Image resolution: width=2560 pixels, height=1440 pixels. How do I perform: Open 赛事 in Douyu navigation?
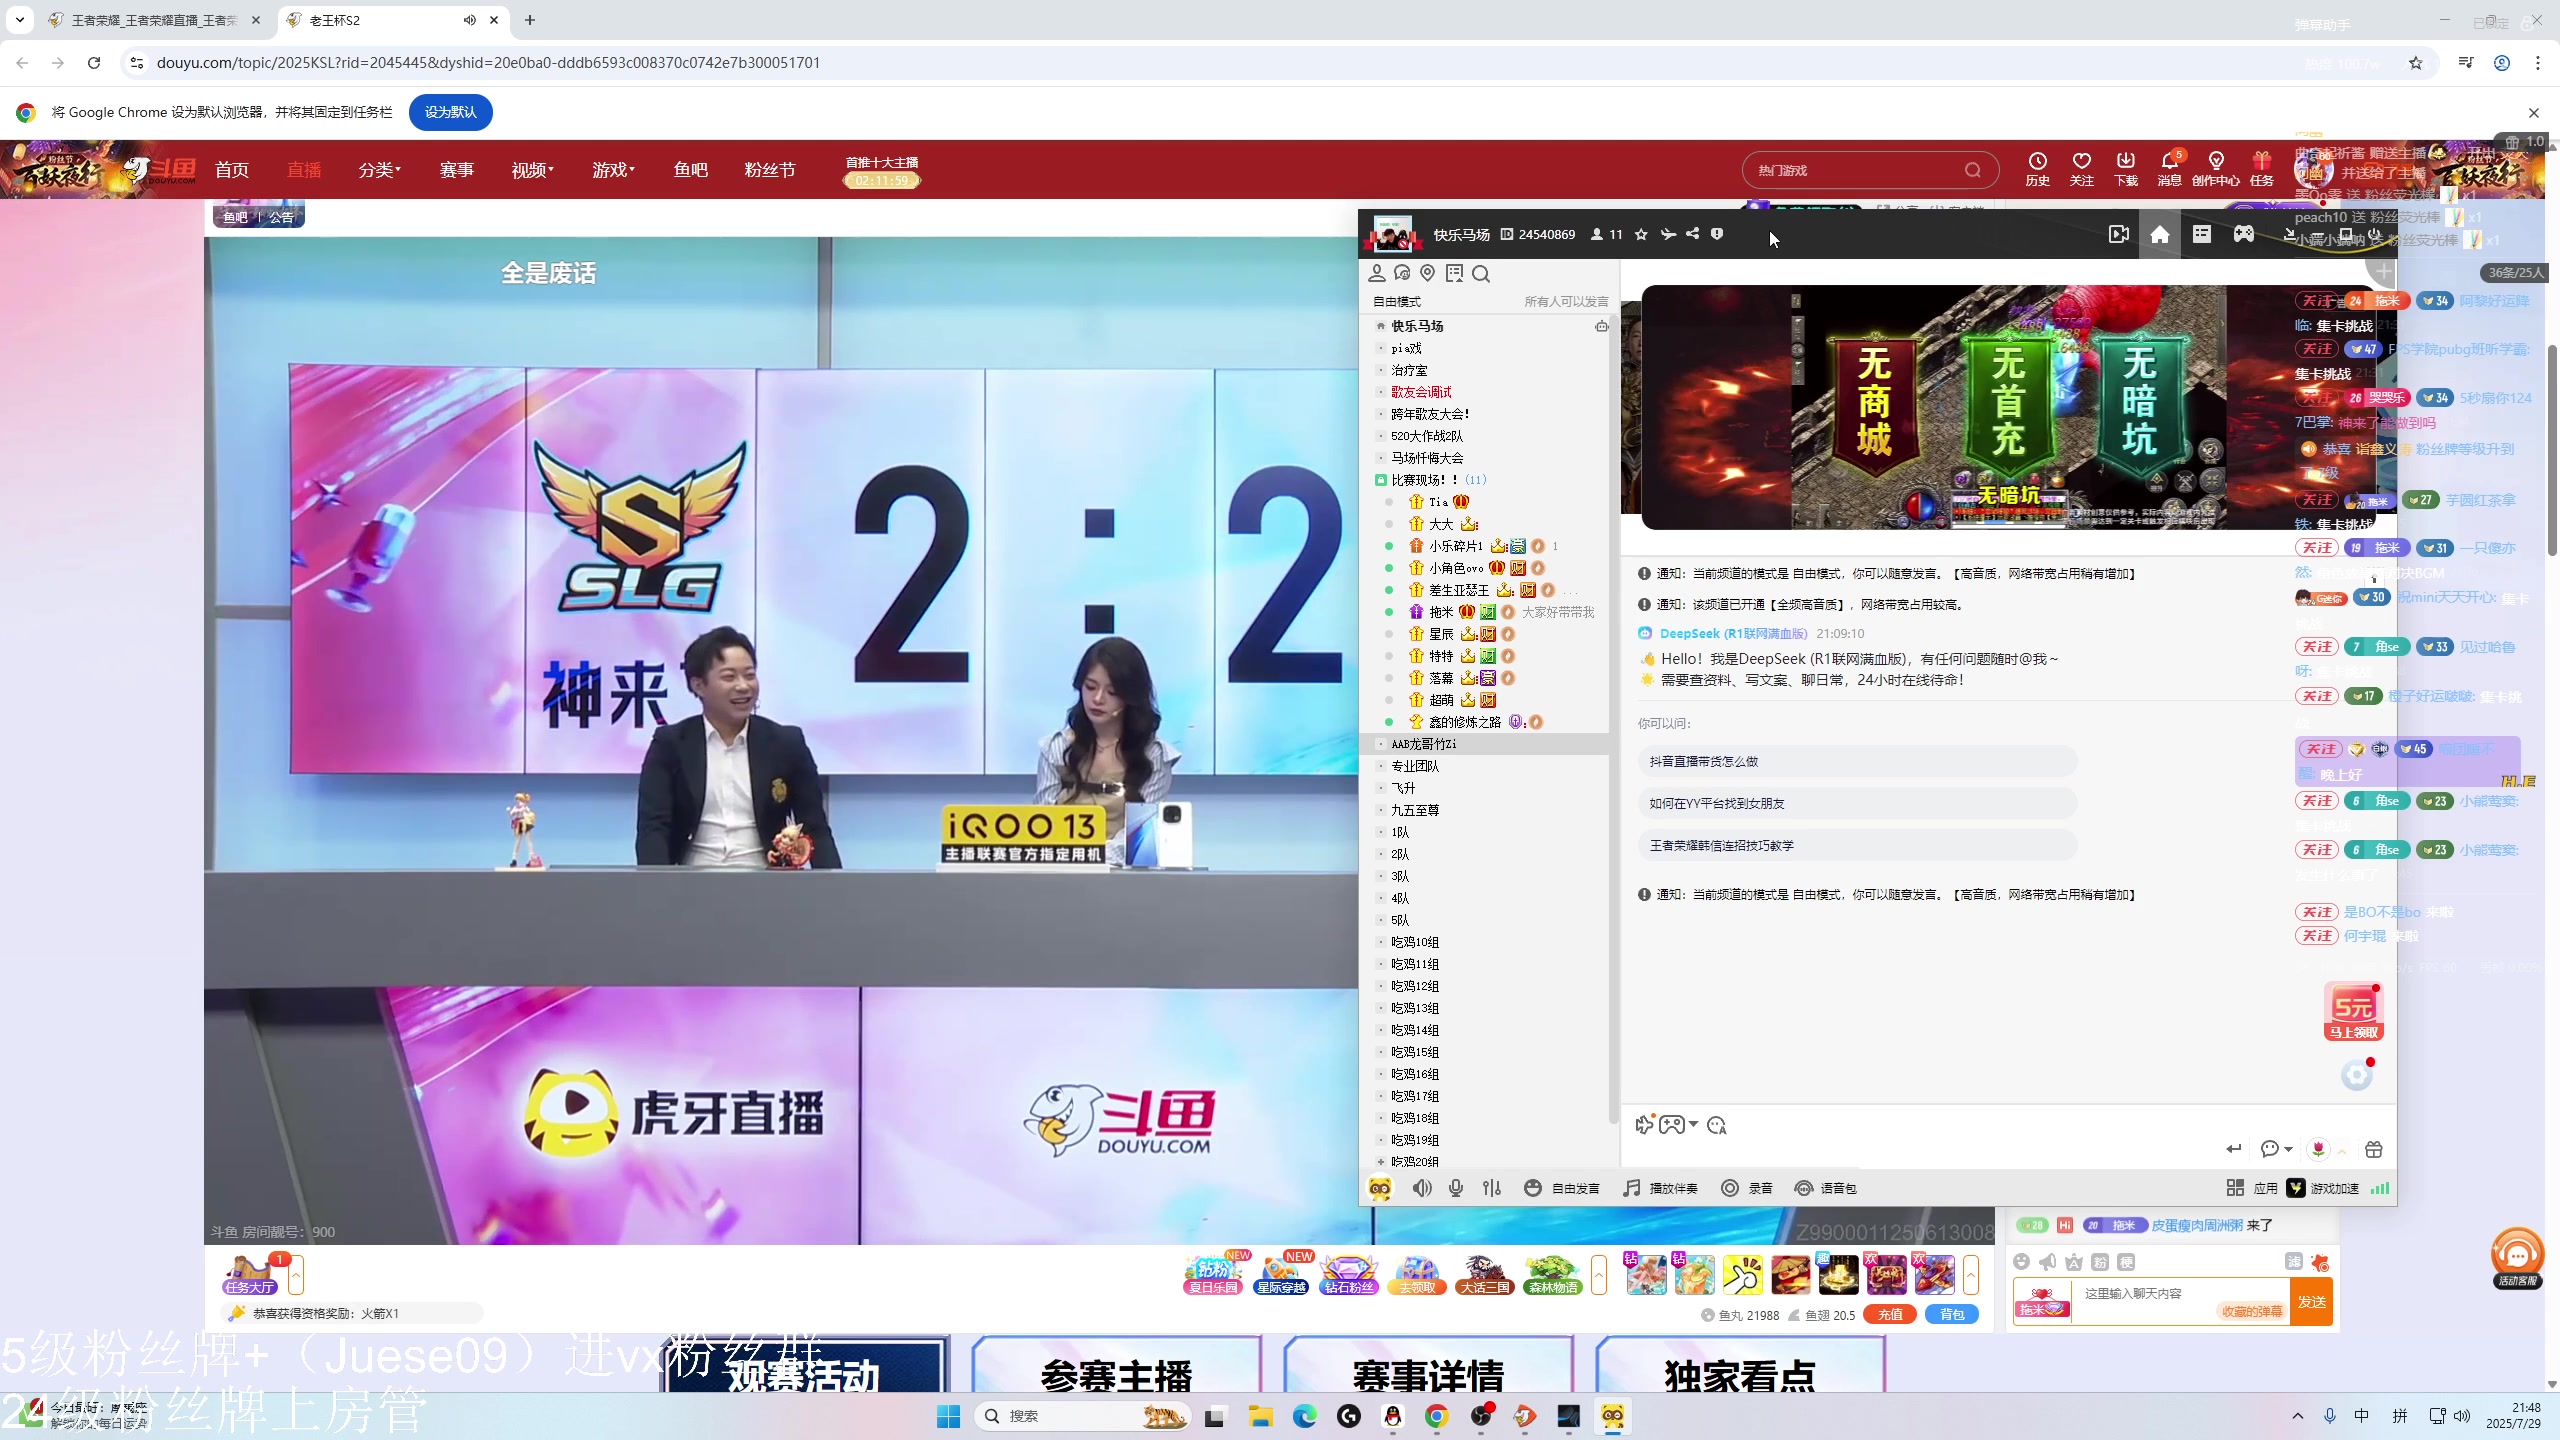point(457,170)
